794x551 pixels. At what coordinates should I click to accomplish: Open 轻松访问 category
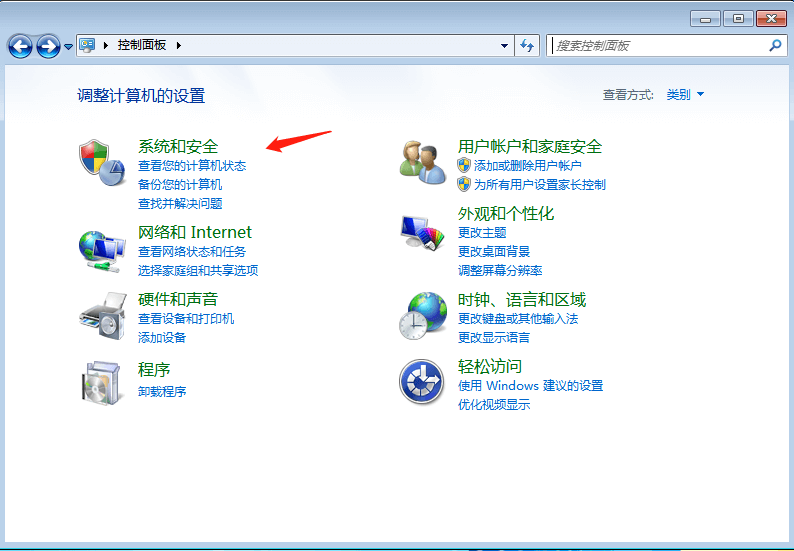tap(490, 366)
